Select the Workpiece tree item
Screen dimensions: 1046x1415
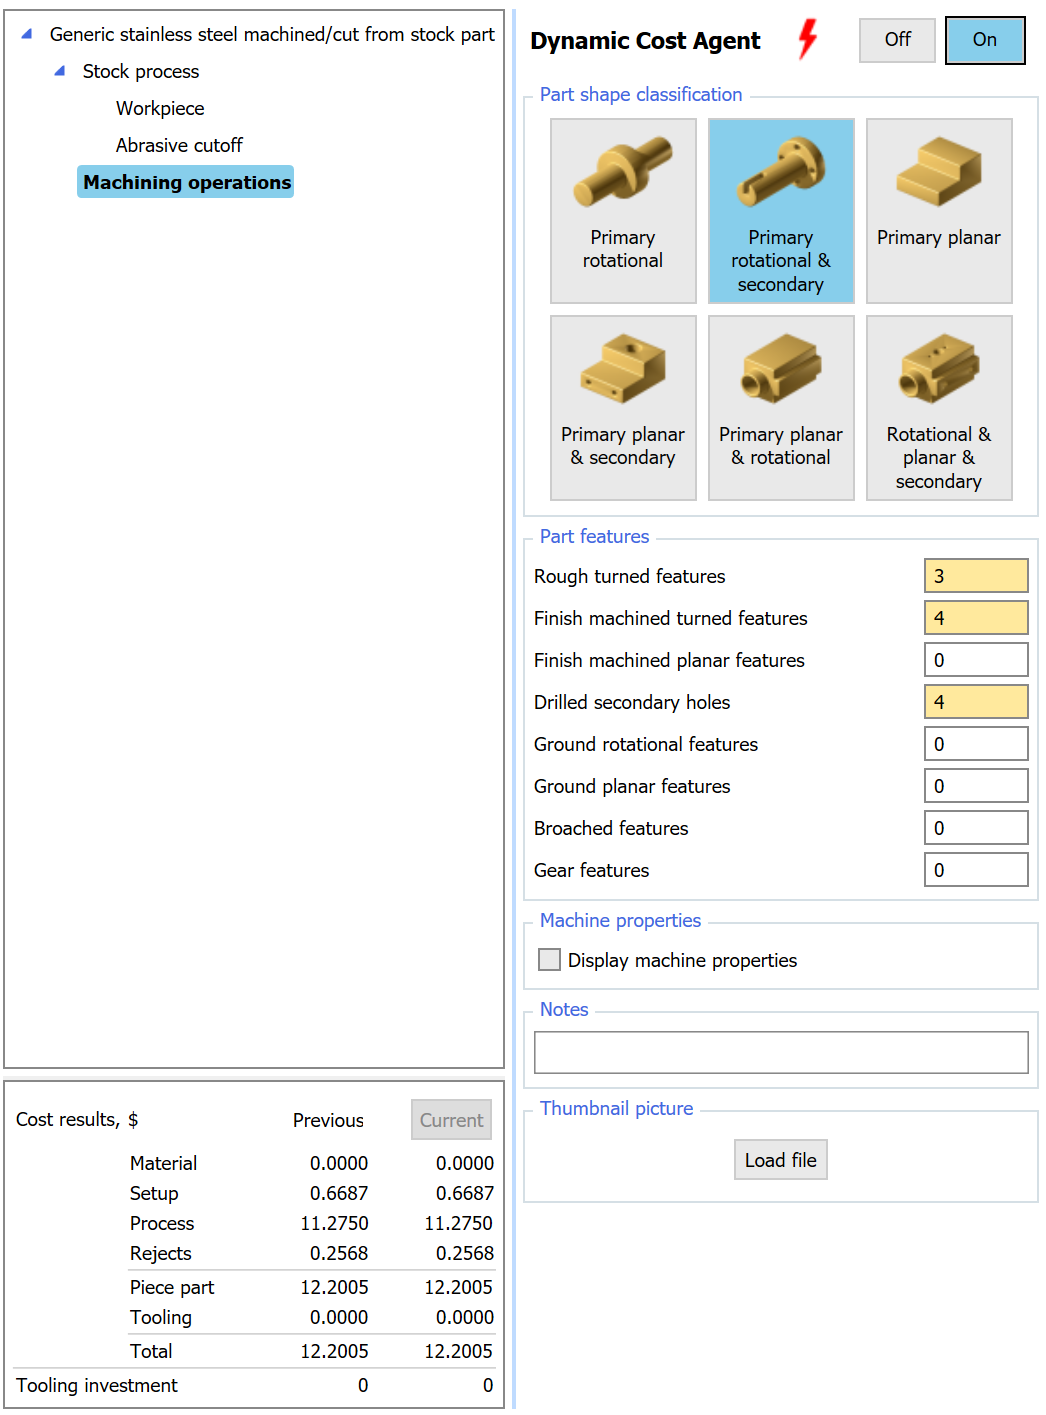click(160, 108)
